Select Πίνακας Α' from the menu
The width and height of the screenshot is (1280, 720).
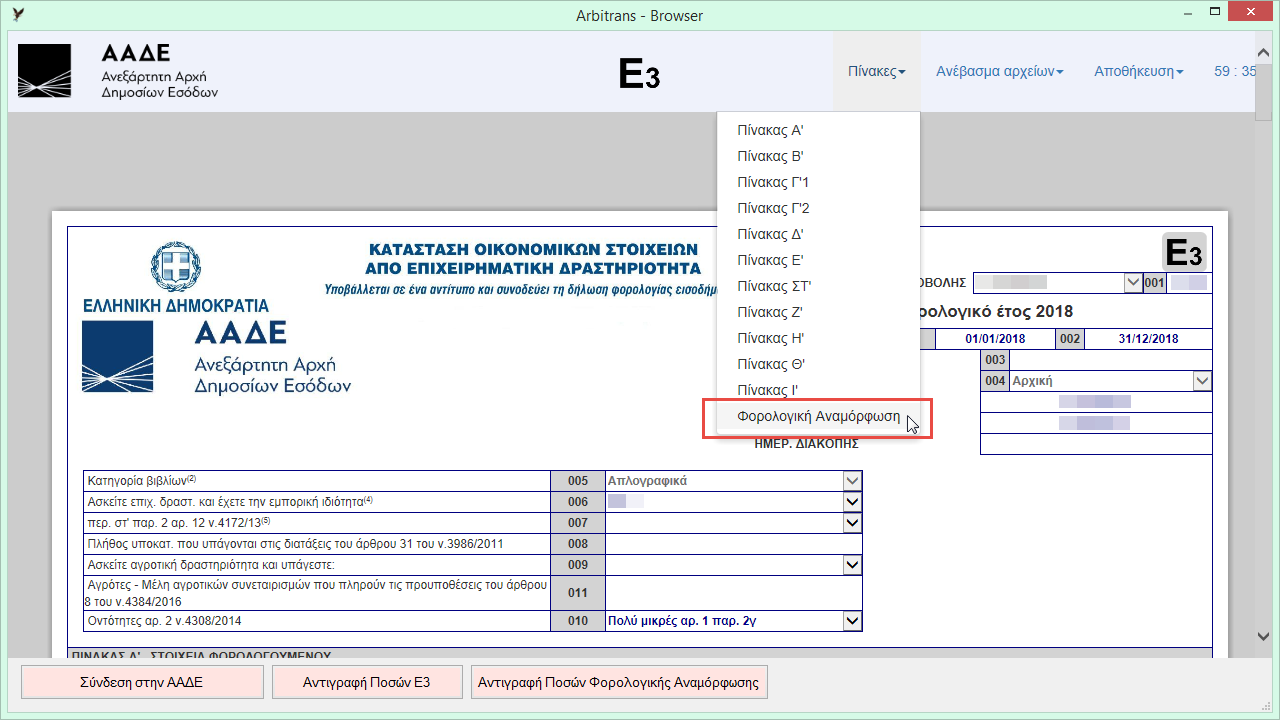pos(818,130)
